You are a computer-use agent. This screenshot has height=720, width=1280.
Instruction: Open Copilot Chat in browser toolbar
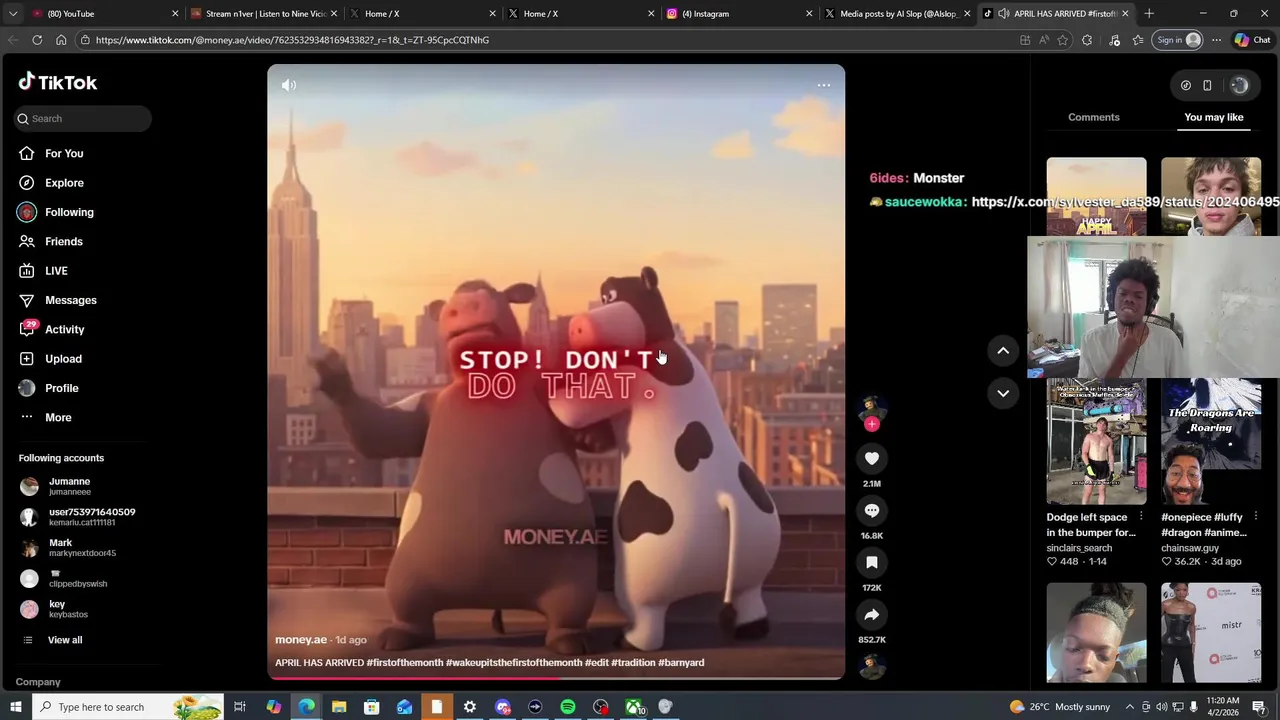(x=1252, y=40)
